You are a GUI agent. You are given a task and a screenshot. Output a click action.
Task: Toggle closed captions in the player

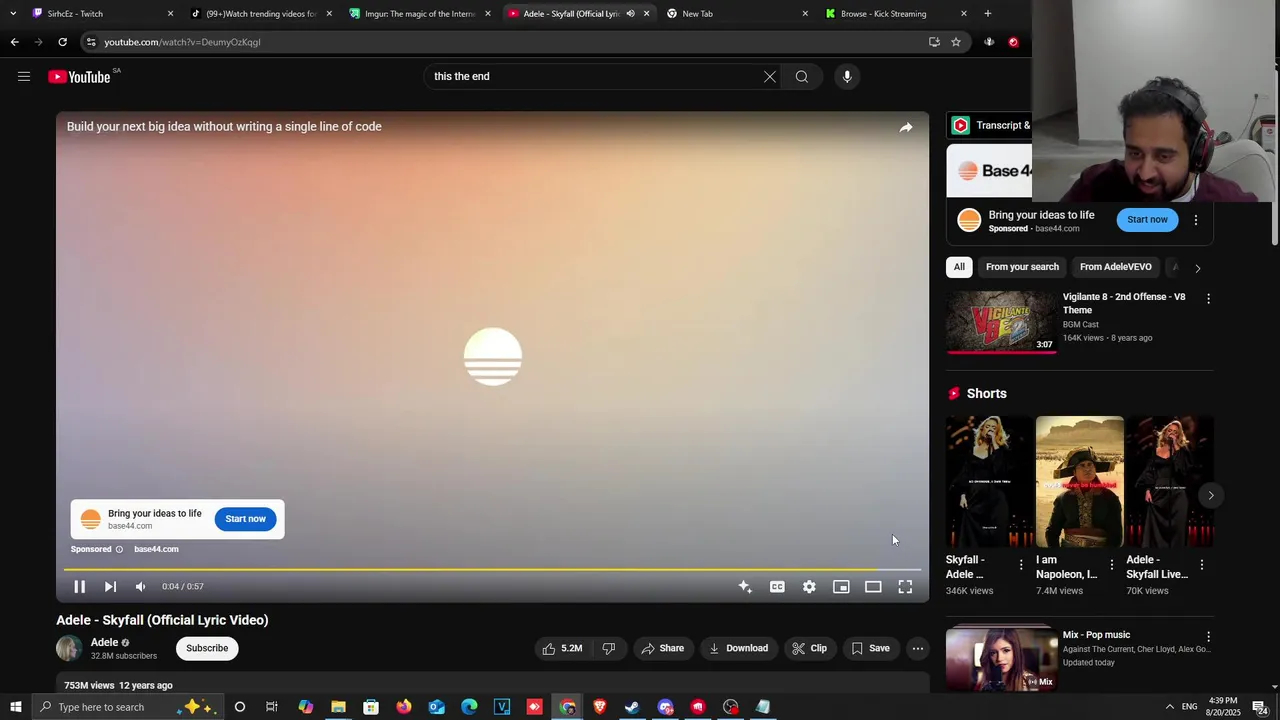pos(777,587)
